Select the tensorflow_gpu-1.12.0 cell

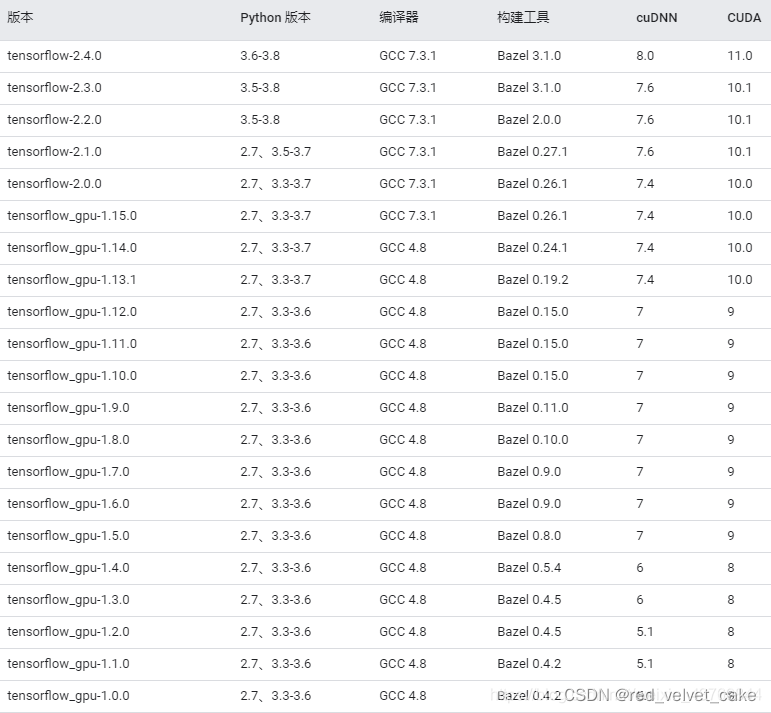[x=72, y=312]
